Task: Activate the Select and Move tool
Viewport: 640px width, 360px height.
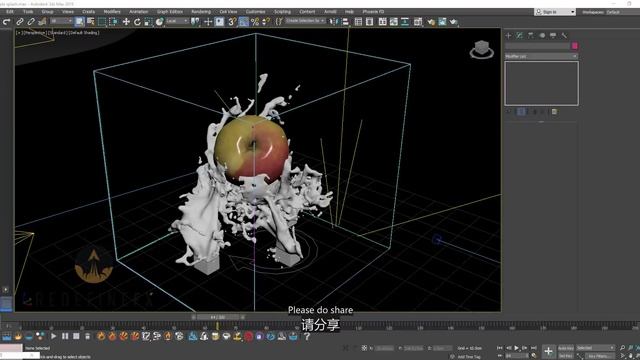Action: click(x=126, y=22)
